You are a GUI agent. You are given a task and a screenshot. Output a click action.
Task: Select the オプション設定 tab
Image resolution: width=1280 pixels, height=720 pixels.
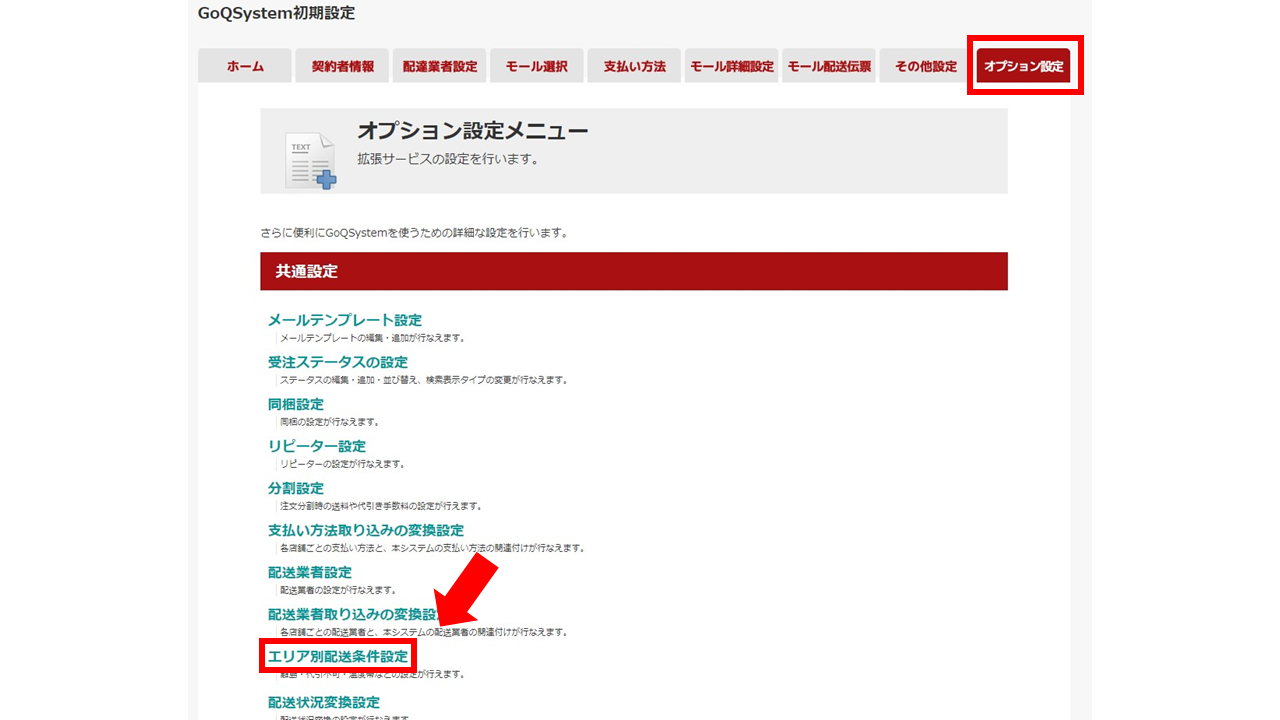click(x=1024, y=66)
